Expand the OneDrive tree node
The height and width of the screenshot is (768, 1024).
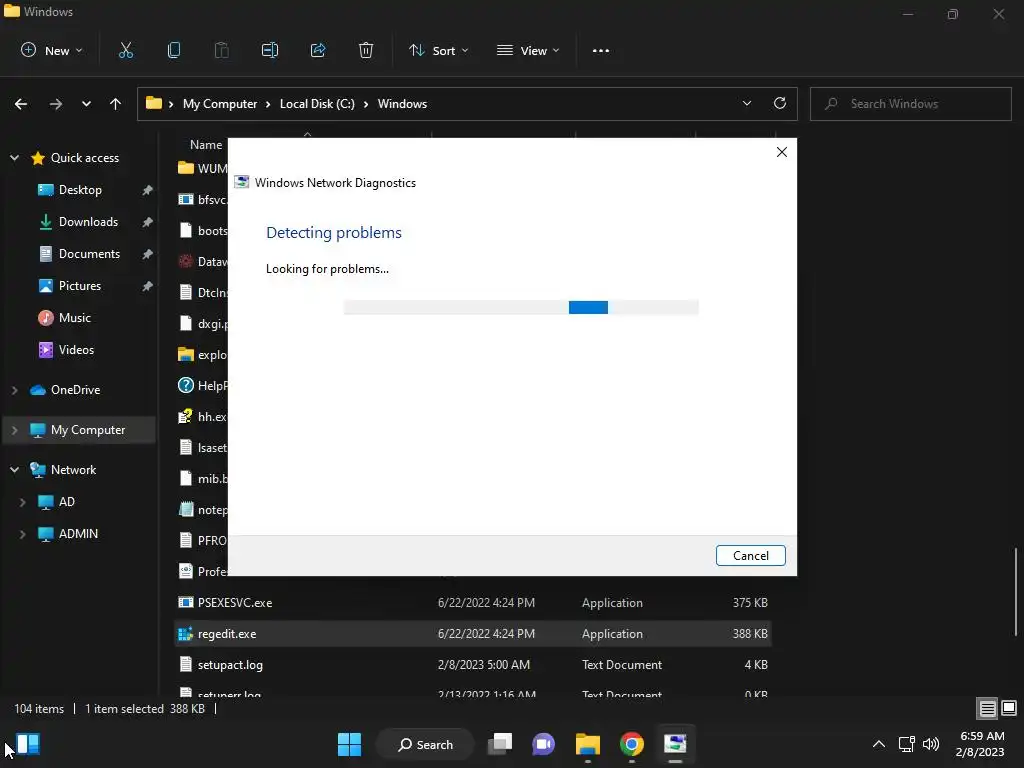coord(14,390)
